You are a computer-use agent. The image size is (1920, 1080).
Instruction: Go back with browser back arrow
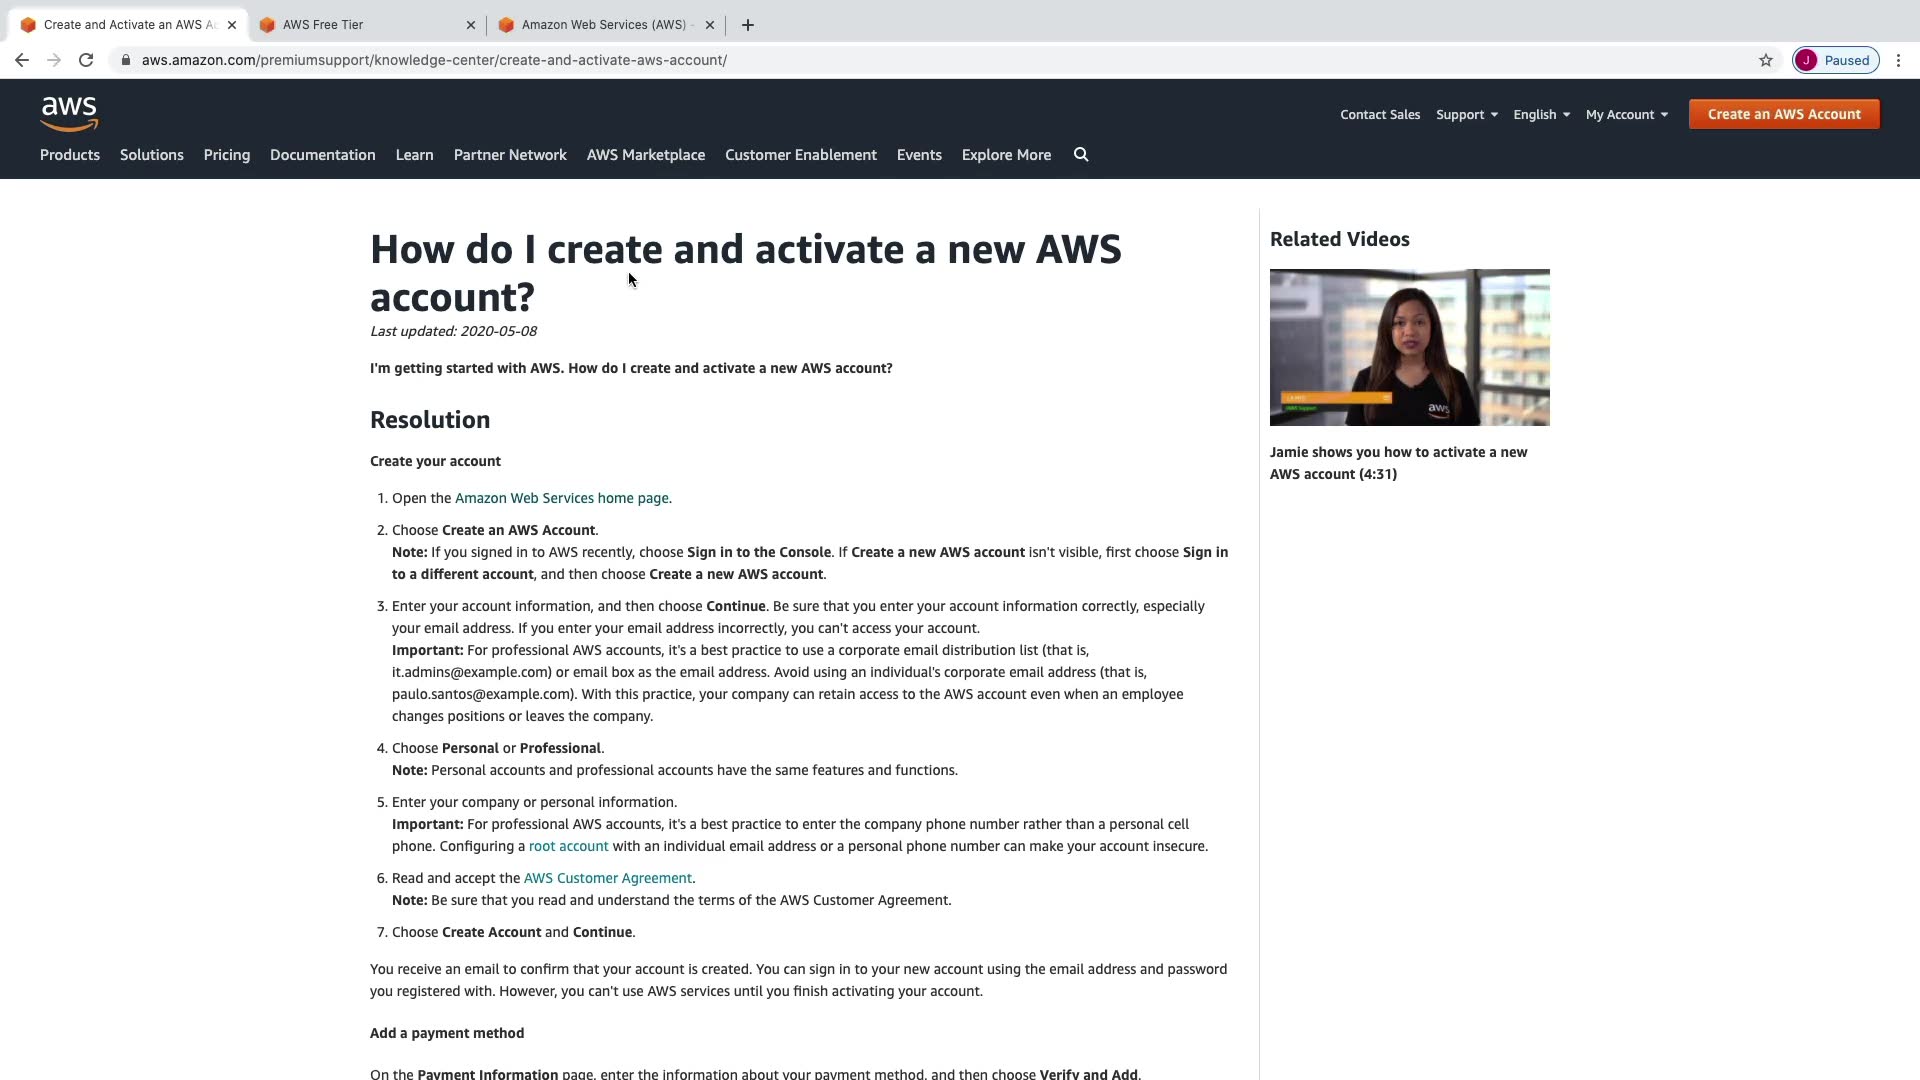[22, 60]
